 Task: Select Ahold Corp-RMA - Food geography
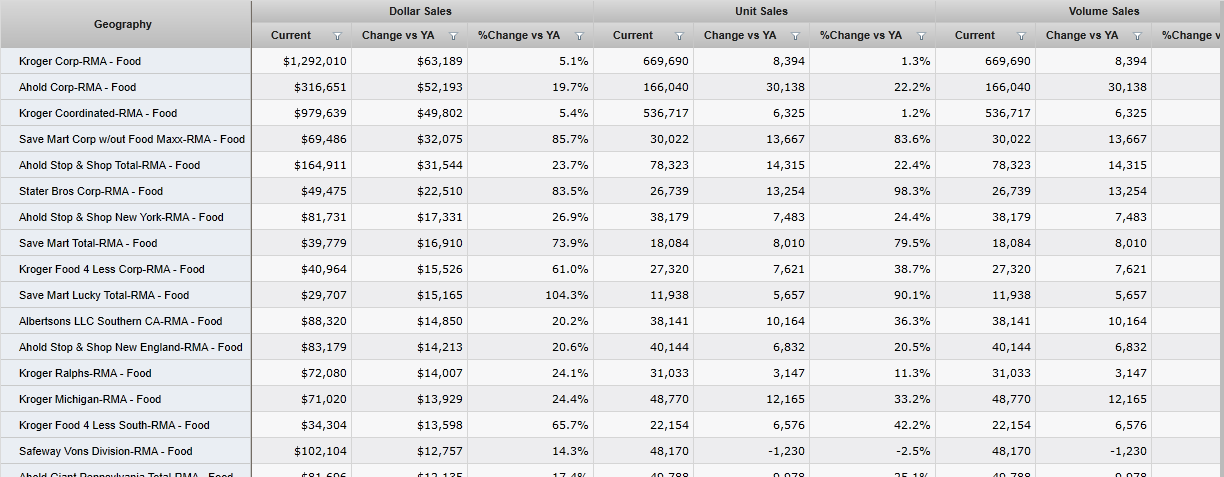pyautogui.click(x=77, y=87)
